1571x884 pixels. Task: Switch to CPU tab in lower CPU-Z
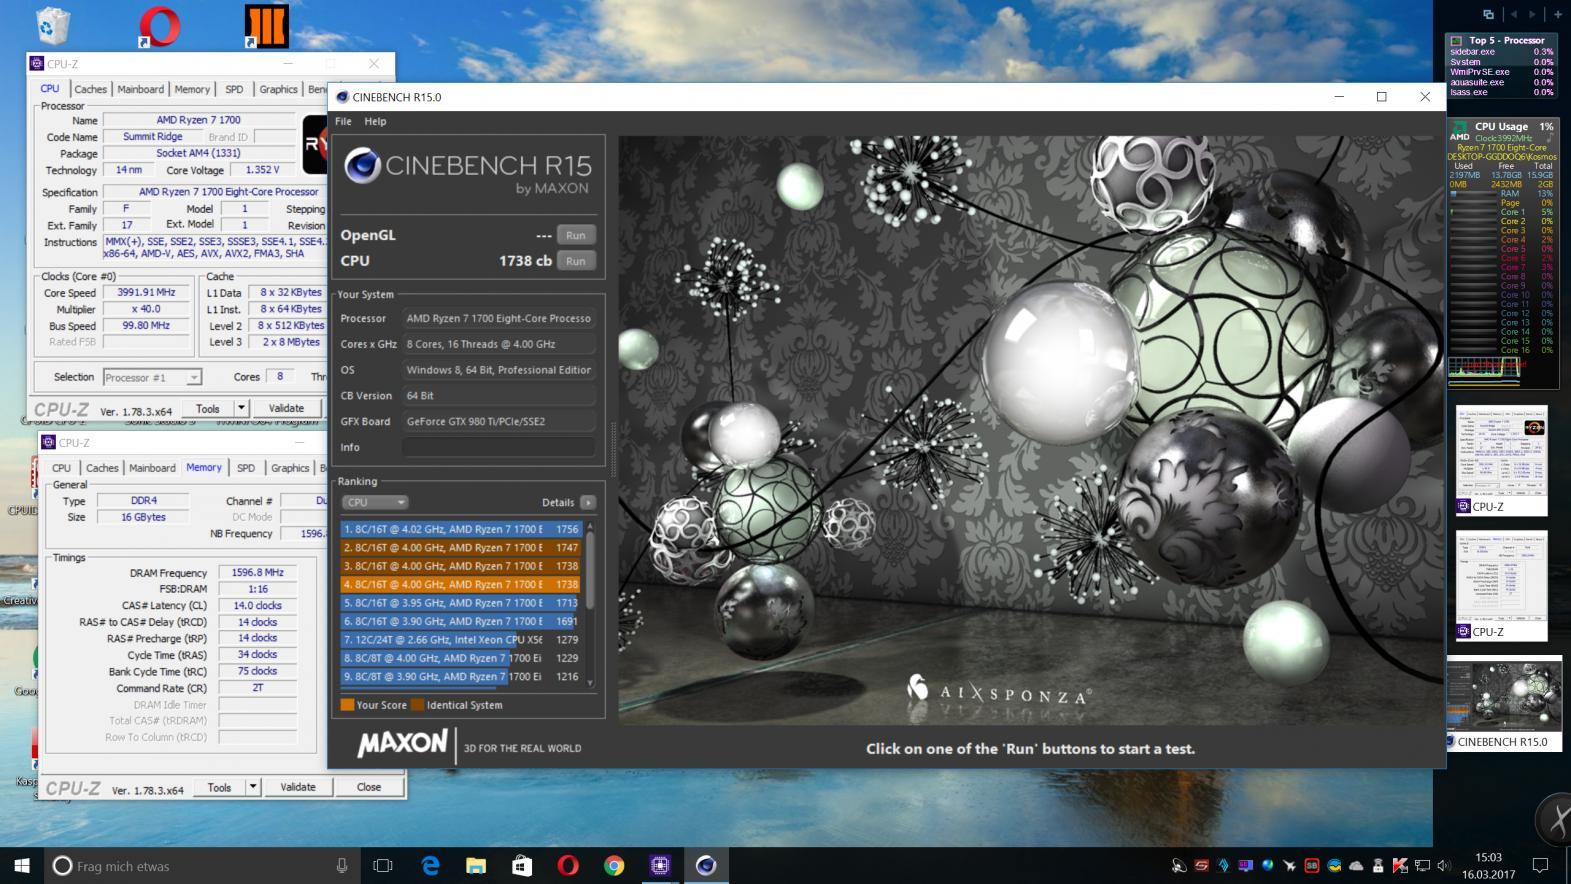[61, 468]
